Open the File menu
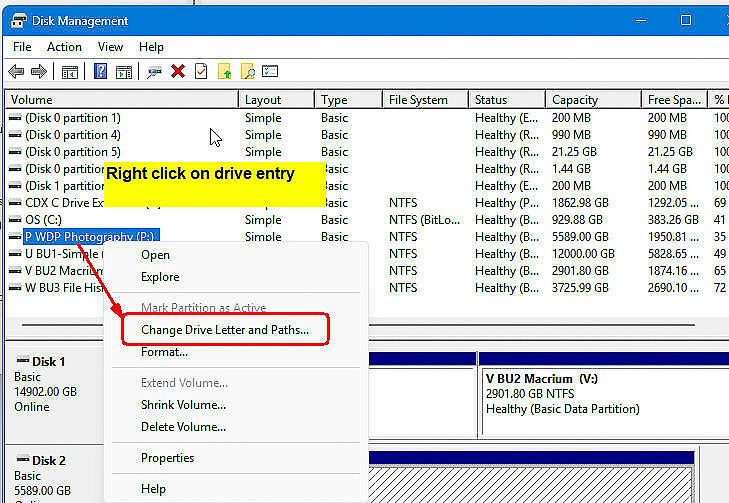Viewport: 729px width, 503px height. tap(22, 47)
